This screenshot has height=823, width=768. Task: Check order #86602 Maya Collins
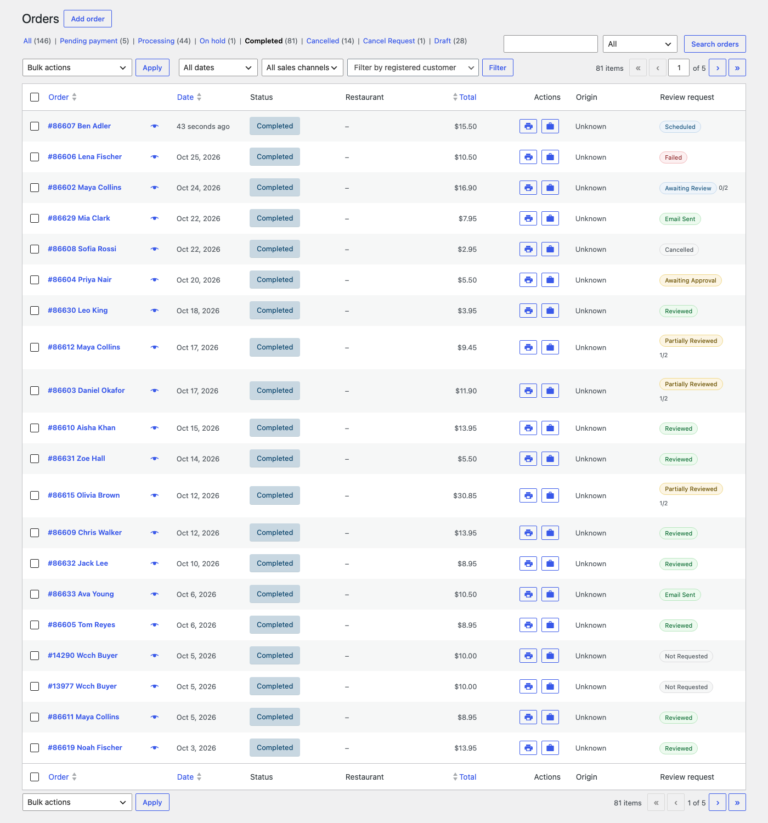(35, 188)
